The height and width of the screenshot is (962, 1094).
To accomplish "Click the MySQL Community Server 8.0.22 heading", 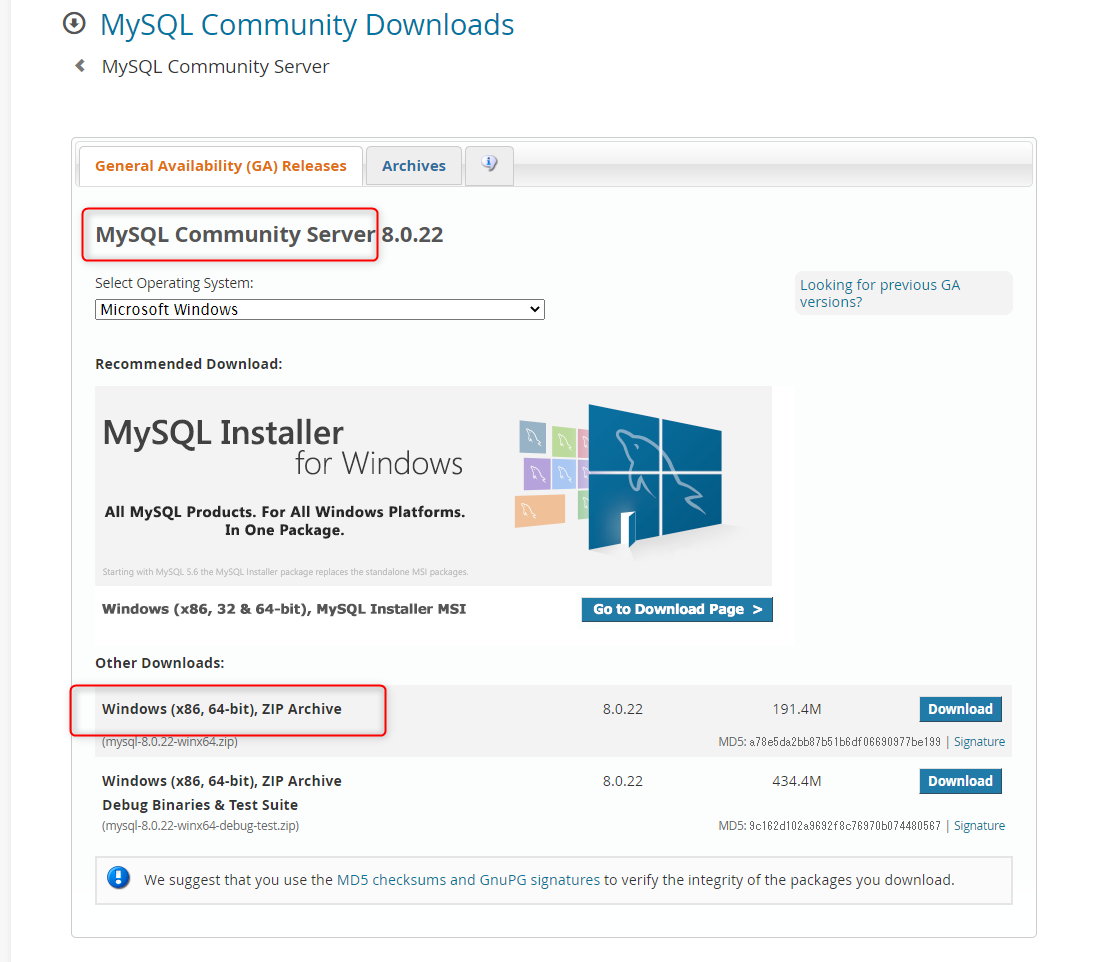I will click(x=269, y=234).
